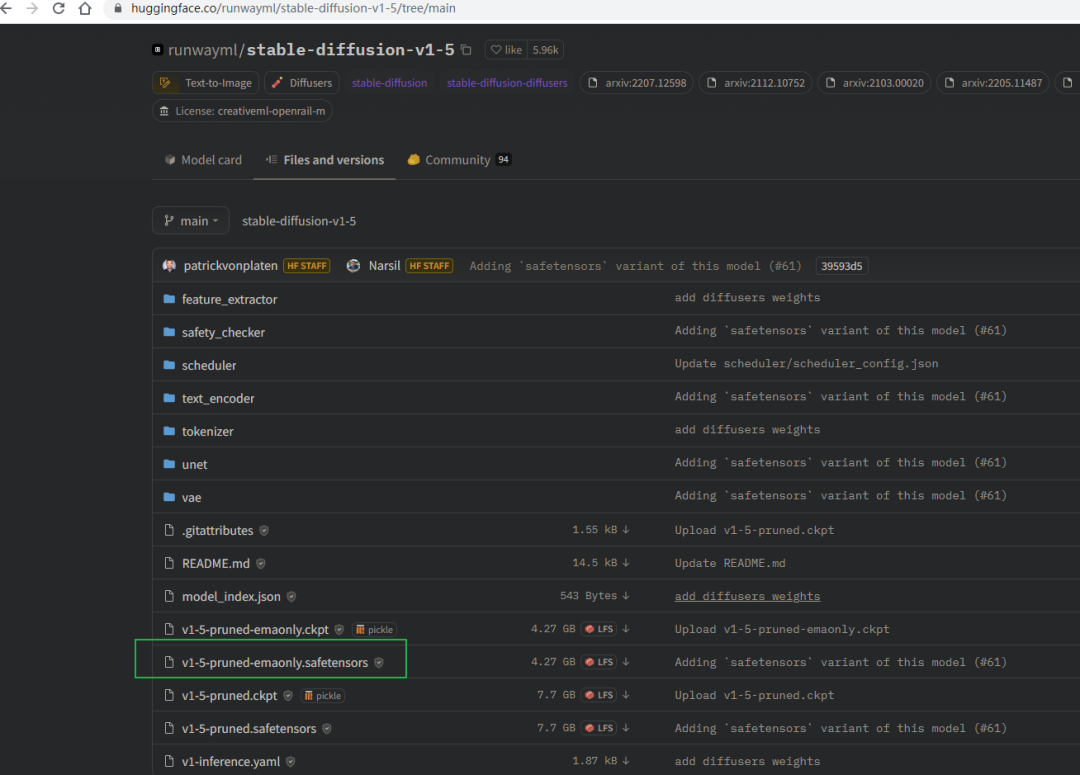The image size is (1080, 775).
Task: Copy model name with the clipboard icon
Action: pos(466,50)
